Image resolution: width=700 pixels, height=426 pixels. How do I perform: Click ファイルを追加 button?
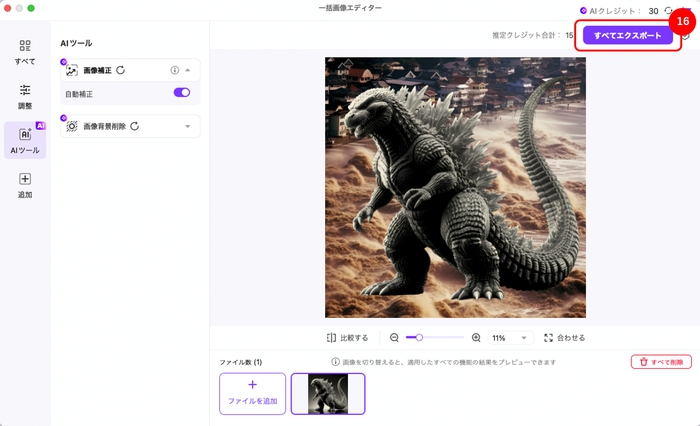point(252,394)
